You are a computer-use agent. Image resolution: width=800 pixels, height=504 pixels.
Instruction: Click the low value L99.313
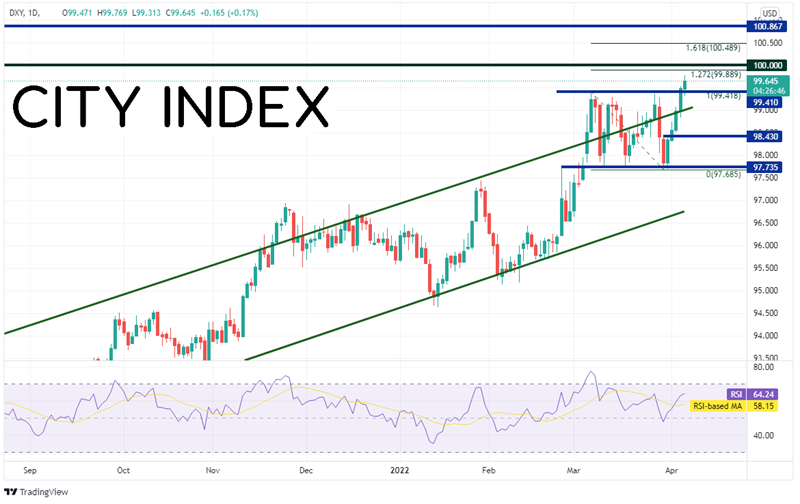pos(146,13)
